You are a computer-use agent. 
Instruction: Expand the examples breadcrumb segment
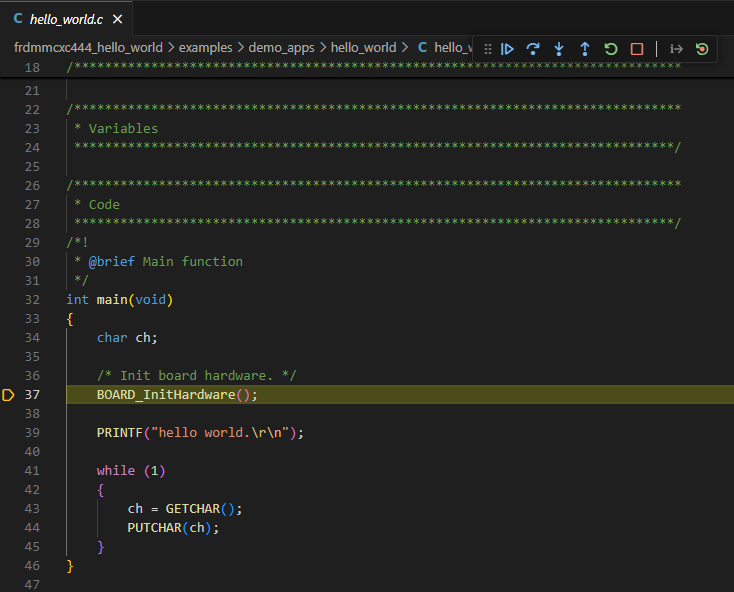(x=205, y=47)
